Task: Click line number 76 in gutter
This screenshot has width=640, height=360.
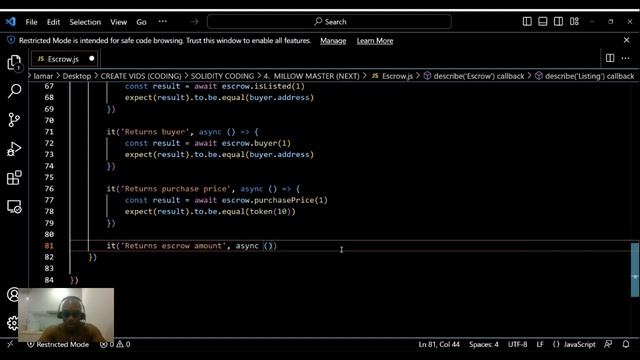Action: [49, 189]
